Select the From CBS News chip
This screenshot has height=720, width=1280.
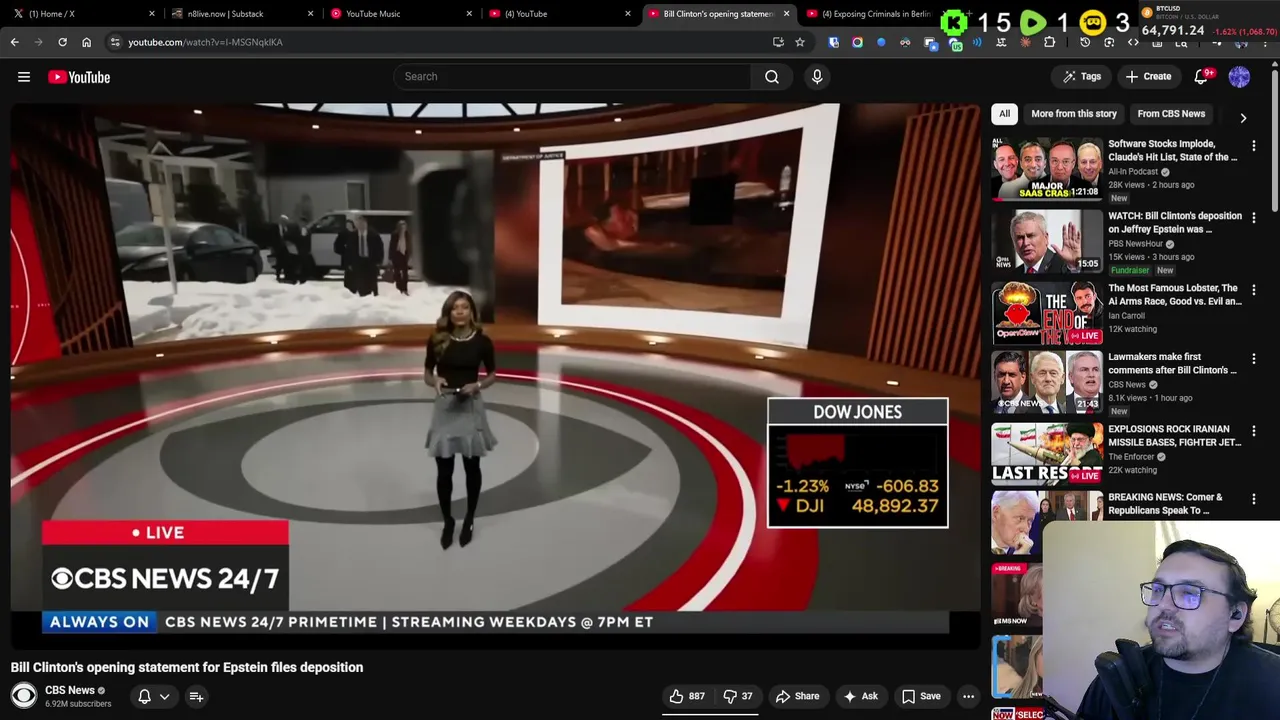(x=1171, y=114)
